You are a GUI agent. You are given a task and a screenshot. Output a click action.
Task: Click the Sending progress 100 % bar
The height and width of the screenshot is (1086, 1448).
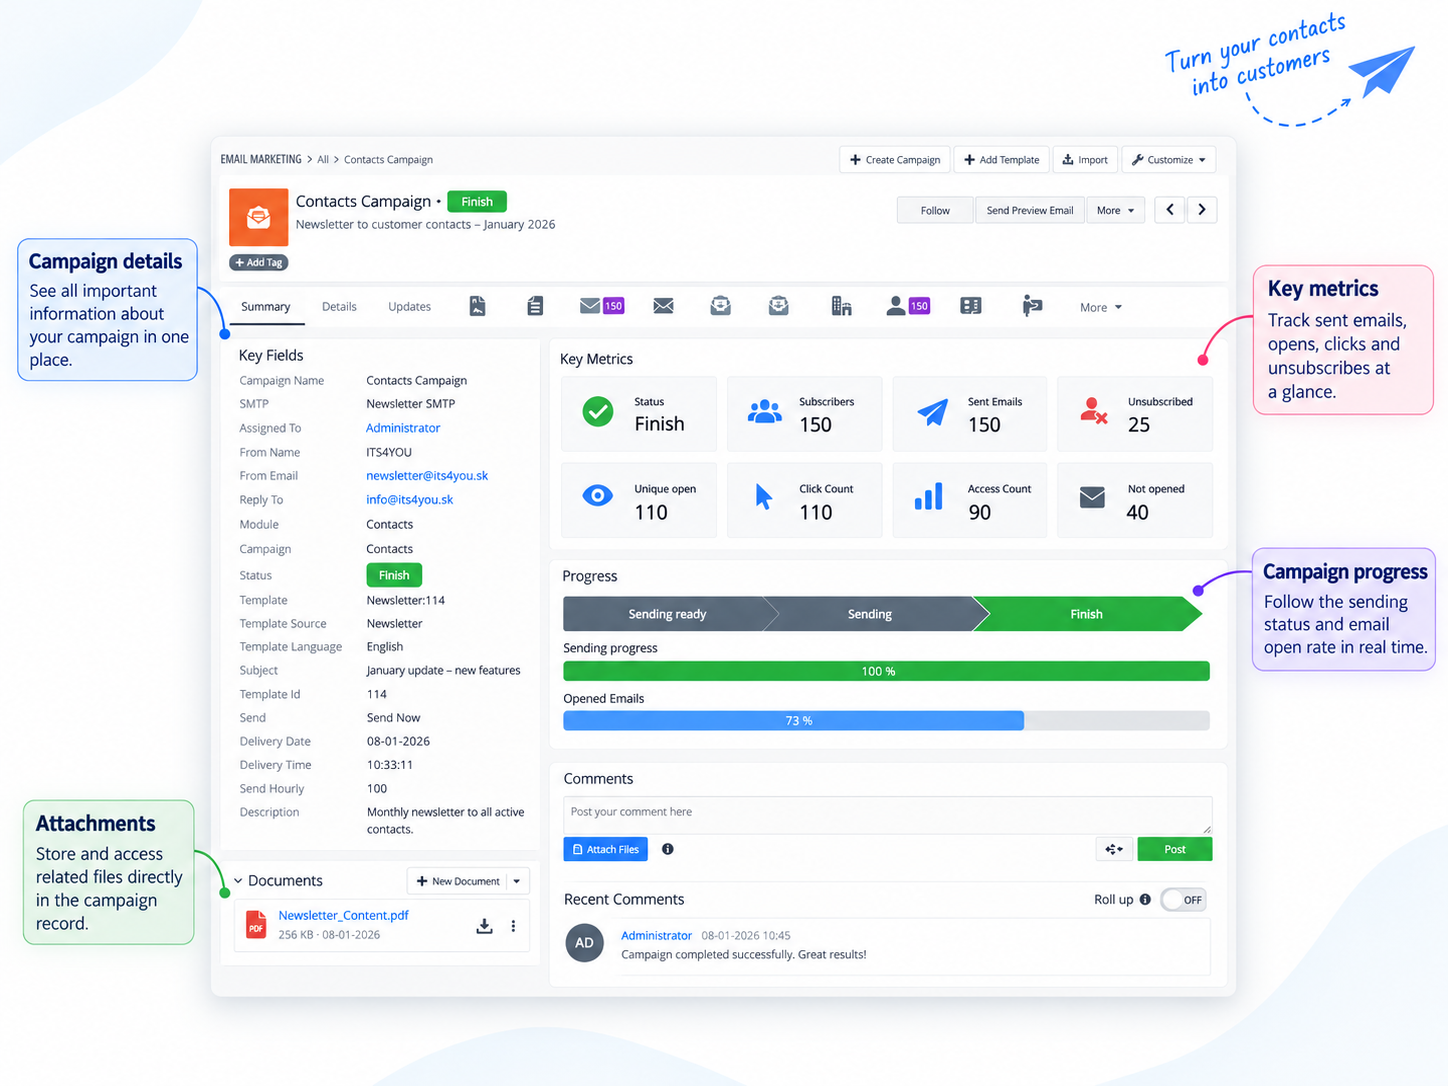[x=886, y=671]
